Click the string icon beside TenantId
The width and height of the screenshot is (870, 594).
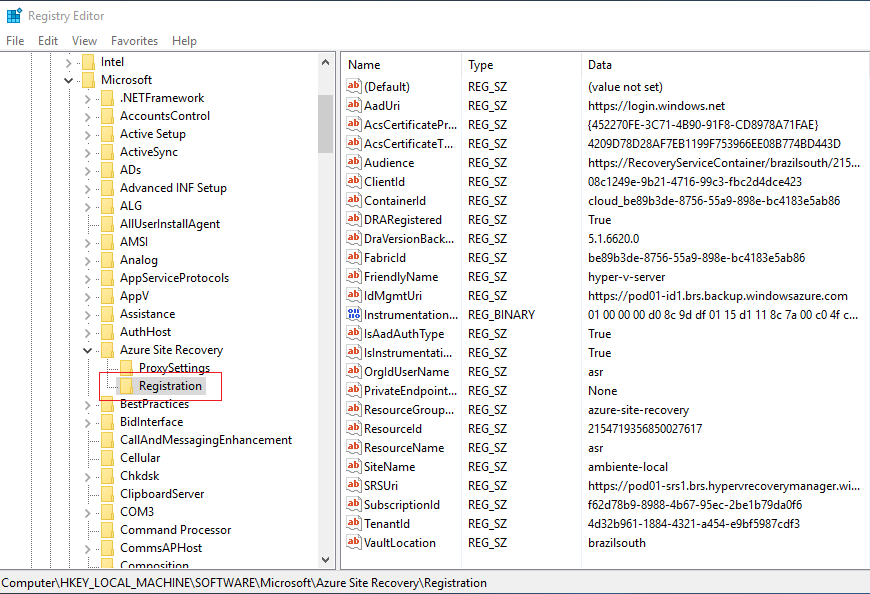(353, 523)
